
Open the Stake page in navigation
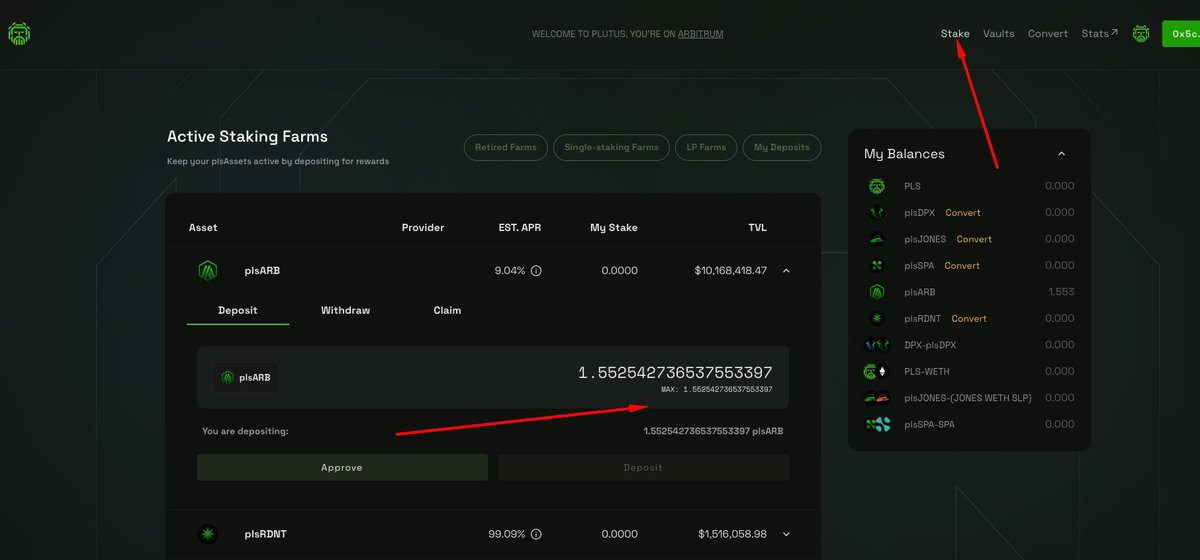click(x=955, y=34)
